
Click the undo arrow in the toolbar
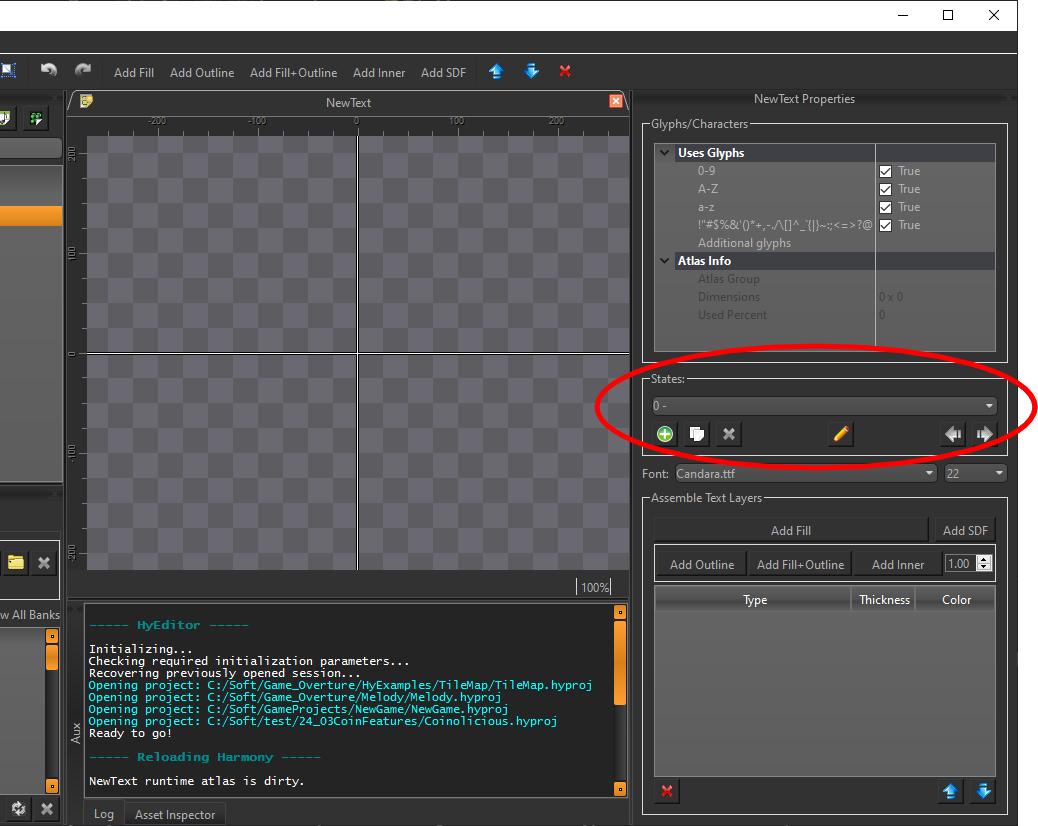pos(48,71)
